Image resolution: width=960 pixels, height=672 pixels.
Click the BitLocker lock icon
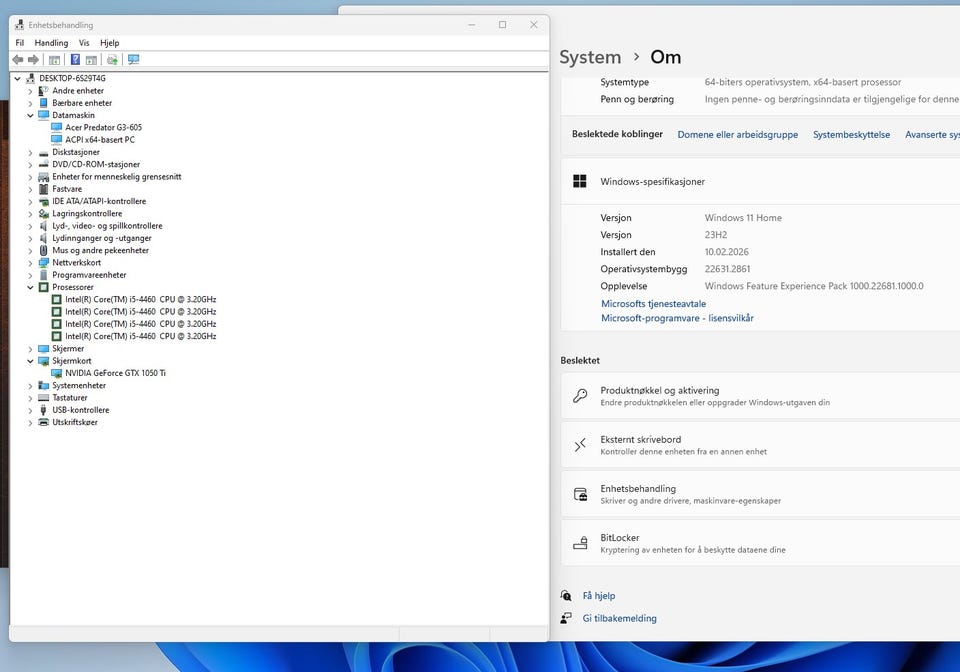580,543
